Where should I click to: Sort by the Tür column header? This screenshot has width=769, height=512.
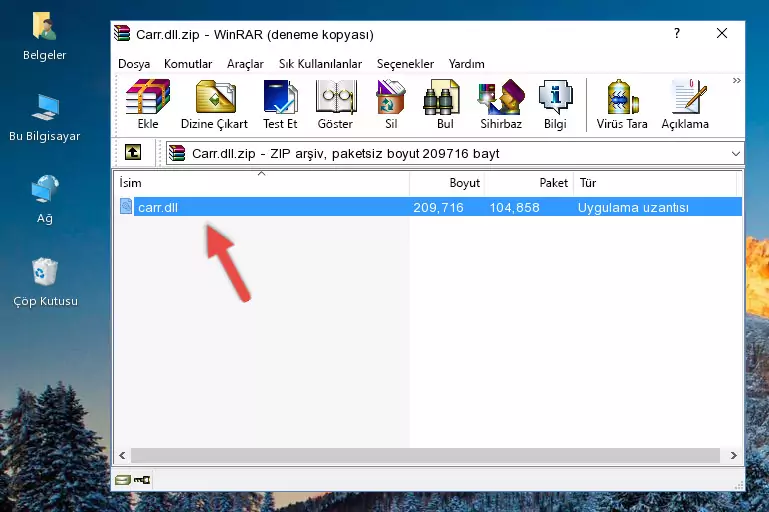point(655,182)
